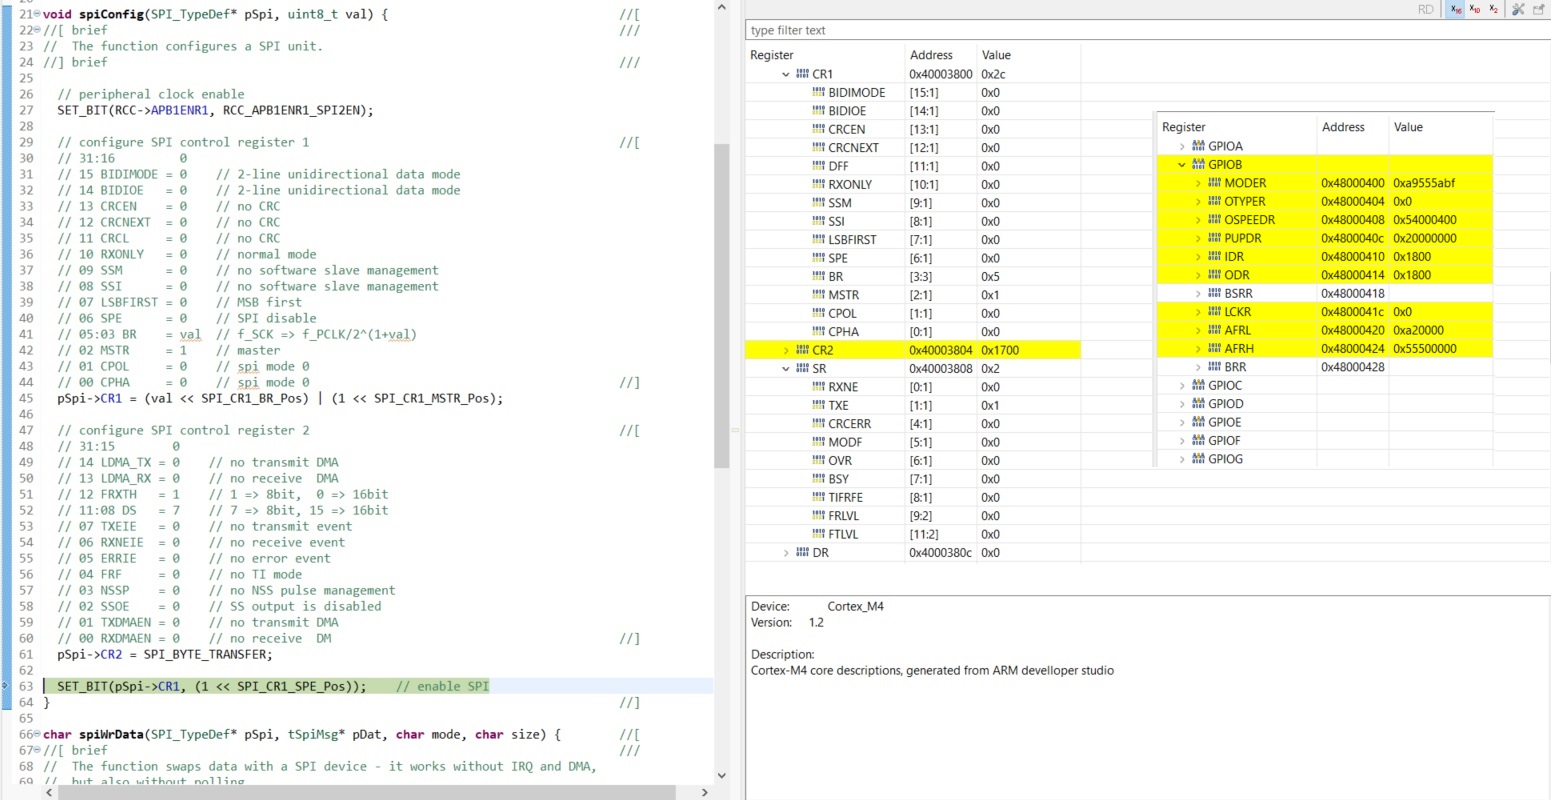Click Value column header in GPIO table
The height and width of the screenshot is (800, 1551).
1408,127
